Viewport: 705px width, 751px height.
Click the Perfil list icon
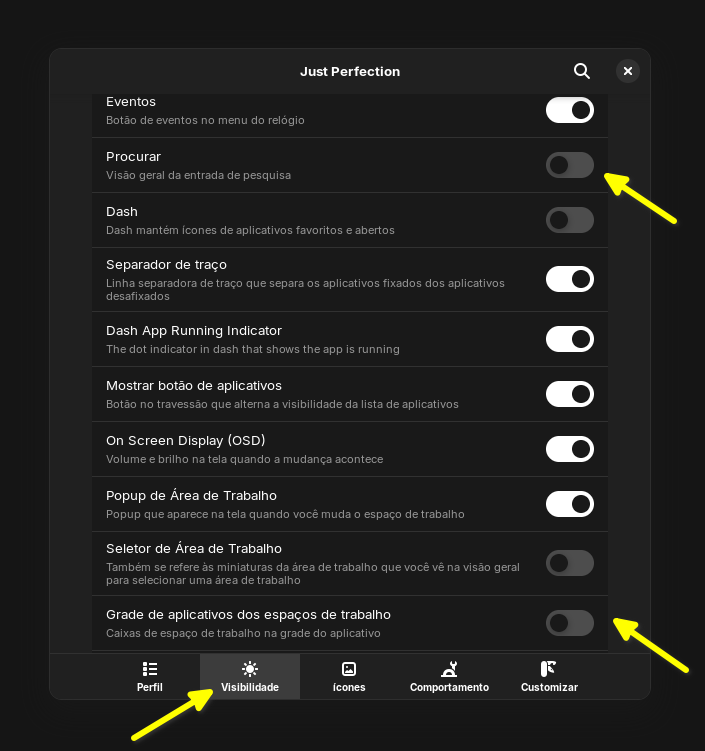click(150, 669)
